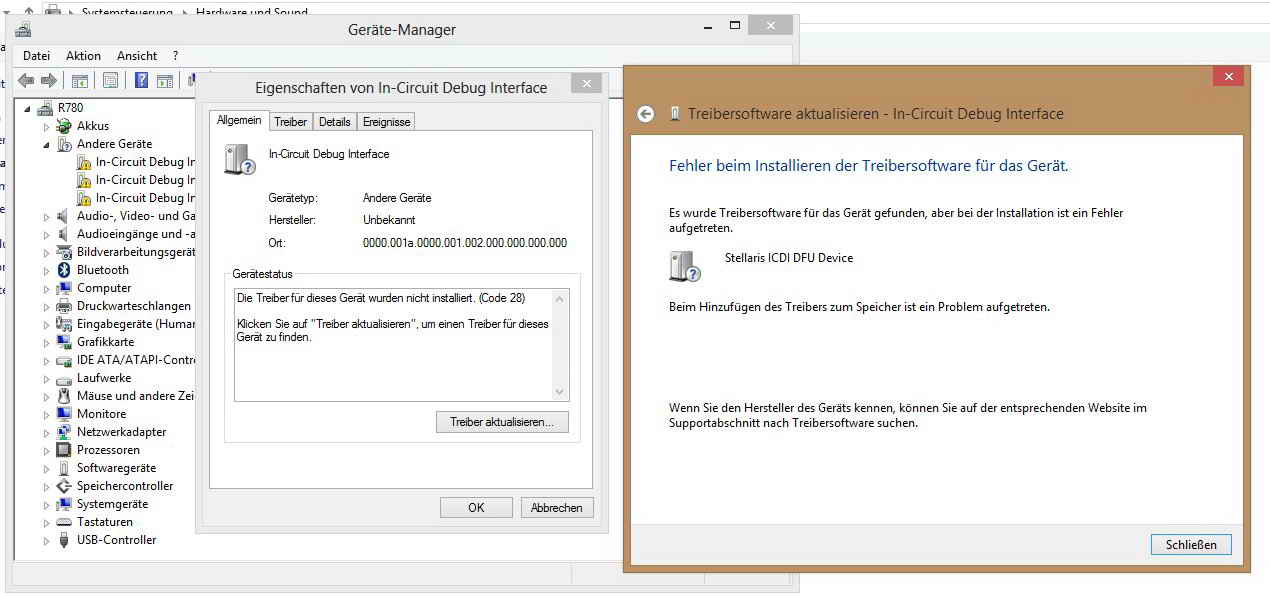Image resolution: width=1270 pixels, height=596 pixels.
Task: Click the Druckwarteschlangen printer icon
Action: pyautogui.click(x=64, y=306)
